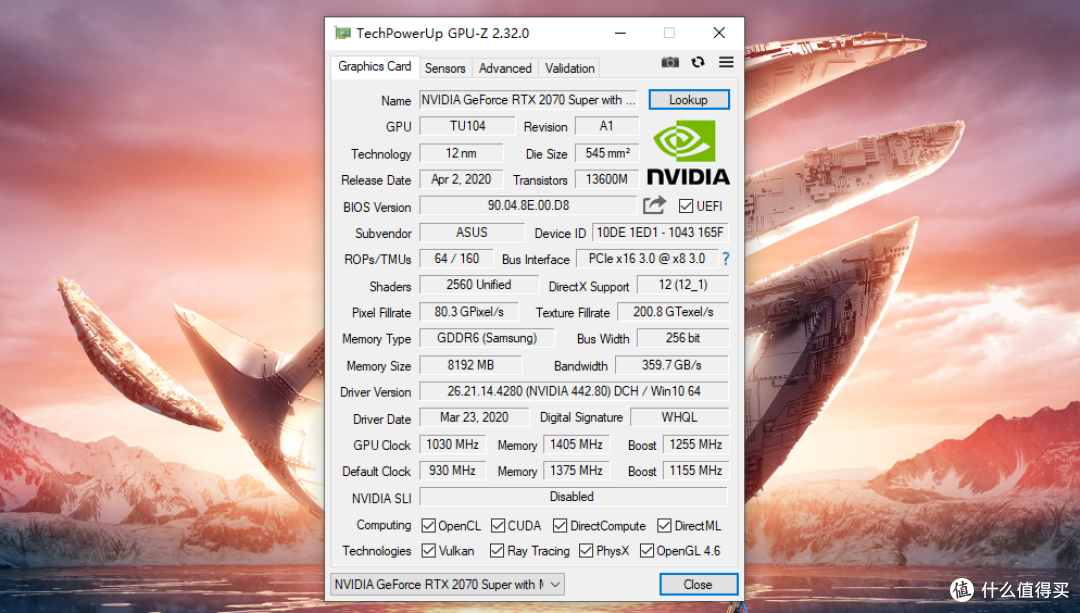Take a screenshot with the camera icon
This screenshot has height=613, width=1080.
click(x=670, y=62)
